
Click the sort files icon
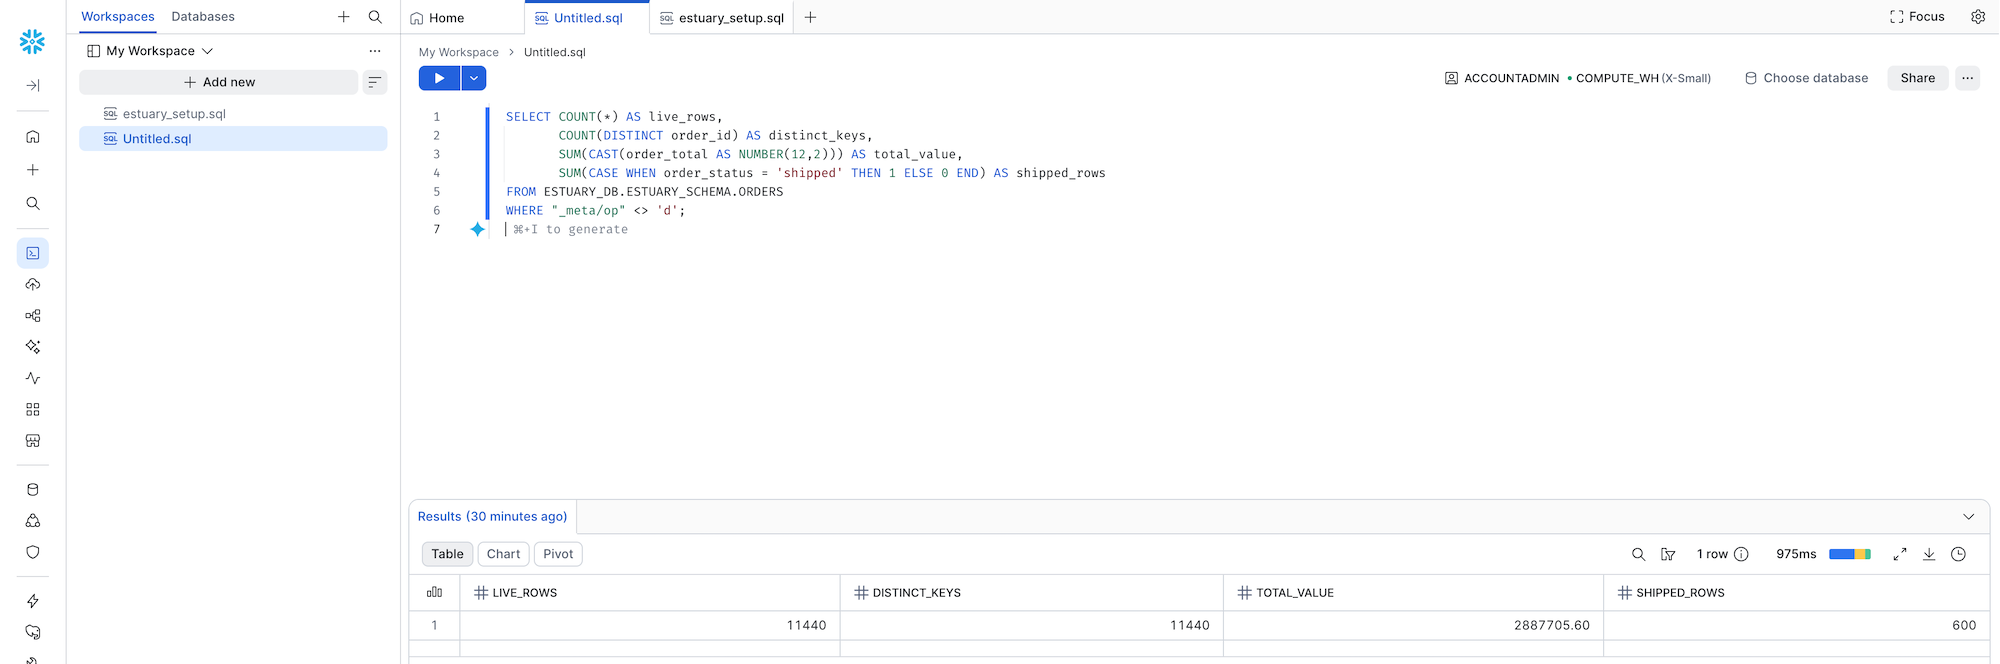(x=375, y=82)
